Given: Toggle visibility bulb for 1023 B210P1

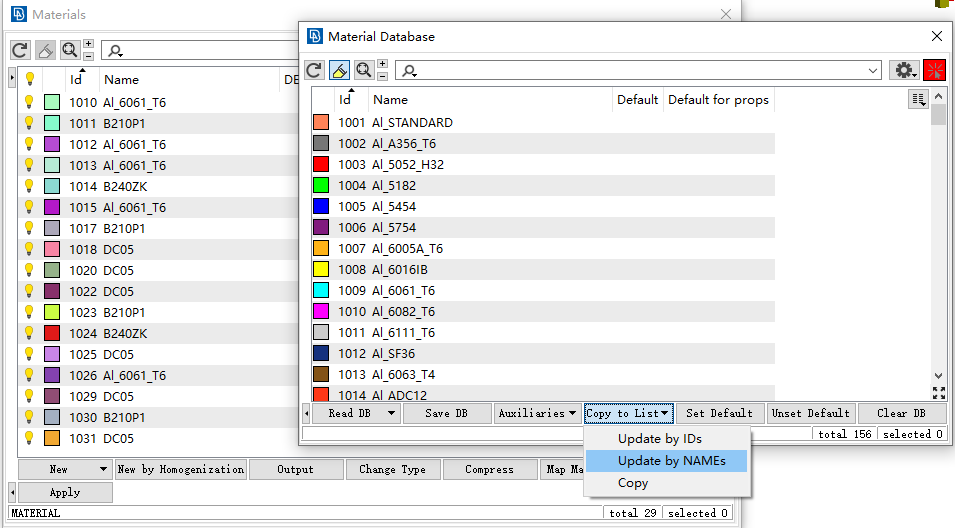Looking at the screenshot, I should (29, 312).
